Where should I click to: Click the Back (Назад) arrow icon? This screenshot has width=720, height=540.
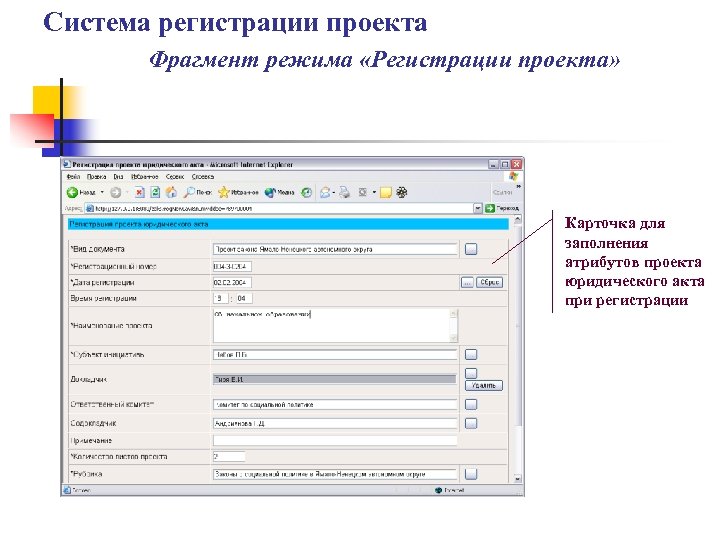72,192
